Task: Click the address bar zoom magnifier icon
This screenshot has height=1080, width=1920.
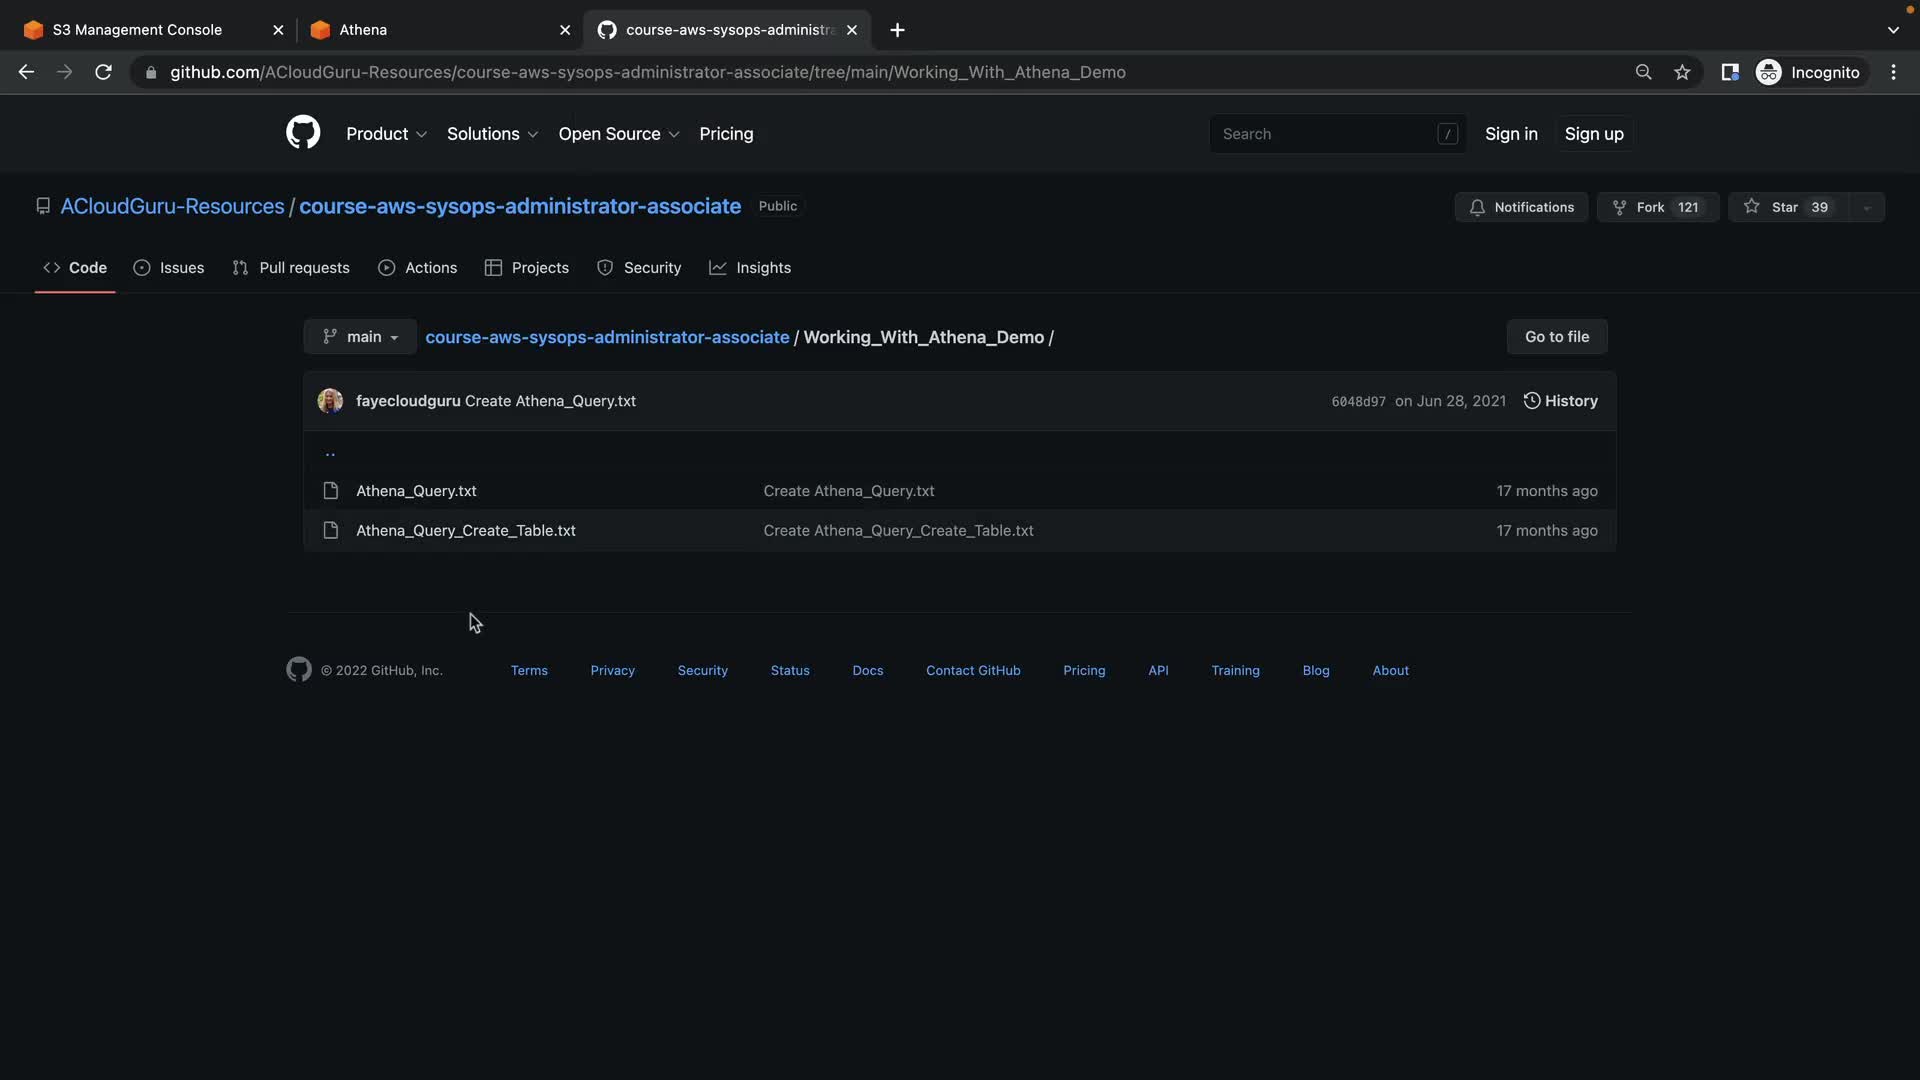Action: click(x=1643, y=72)
